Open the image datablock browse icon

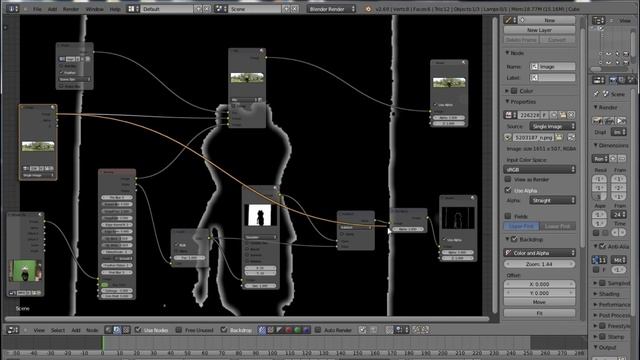510,115
